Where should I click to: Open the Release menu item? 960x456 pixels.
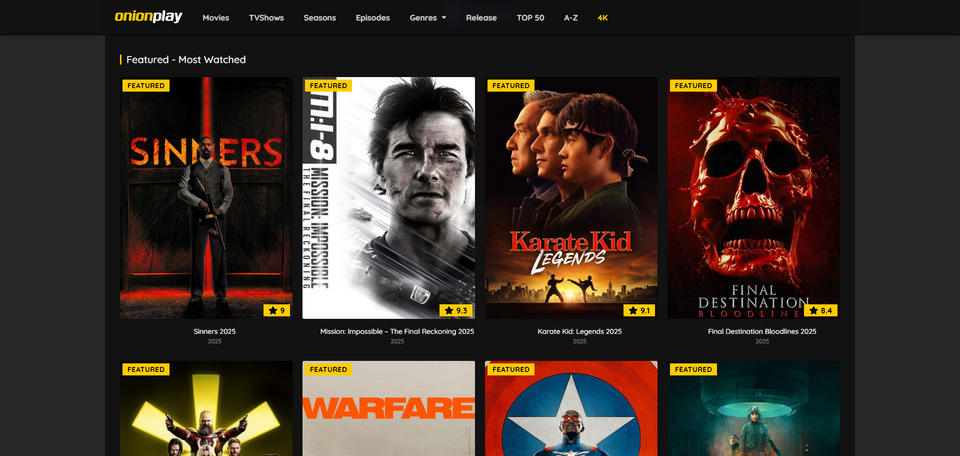click(x=481, y=18)
